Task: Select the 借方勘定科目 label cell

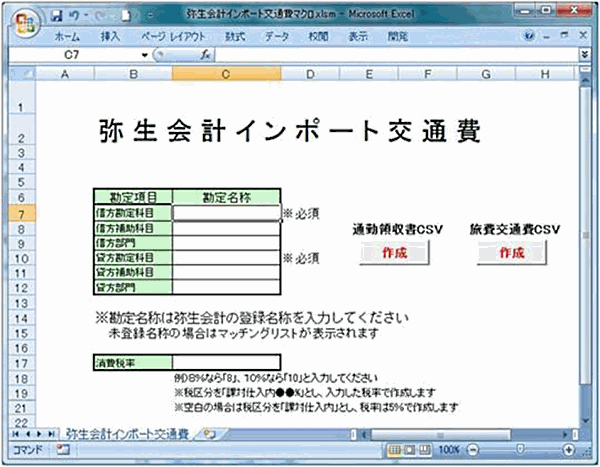Action: point(133,213)
